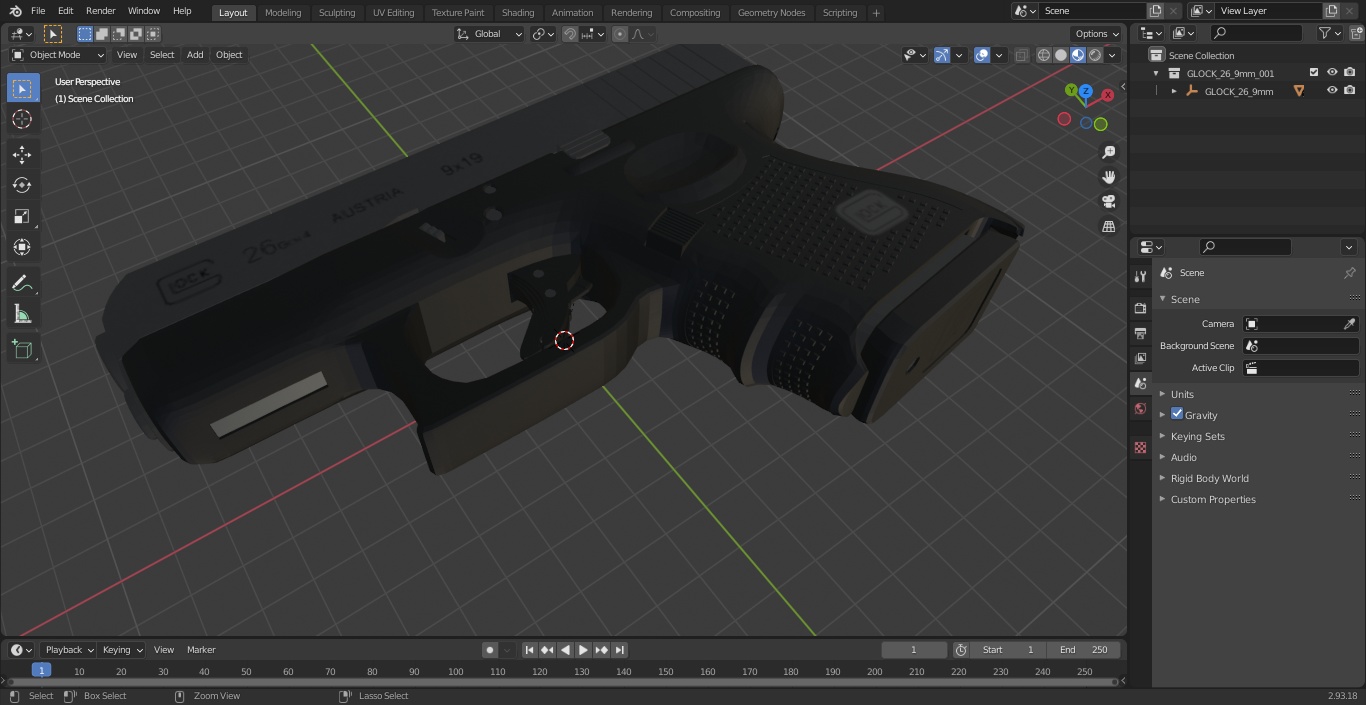Screen dimensions: 1366x705
Task: Select the Transform tool
Action: pos(22,247)
